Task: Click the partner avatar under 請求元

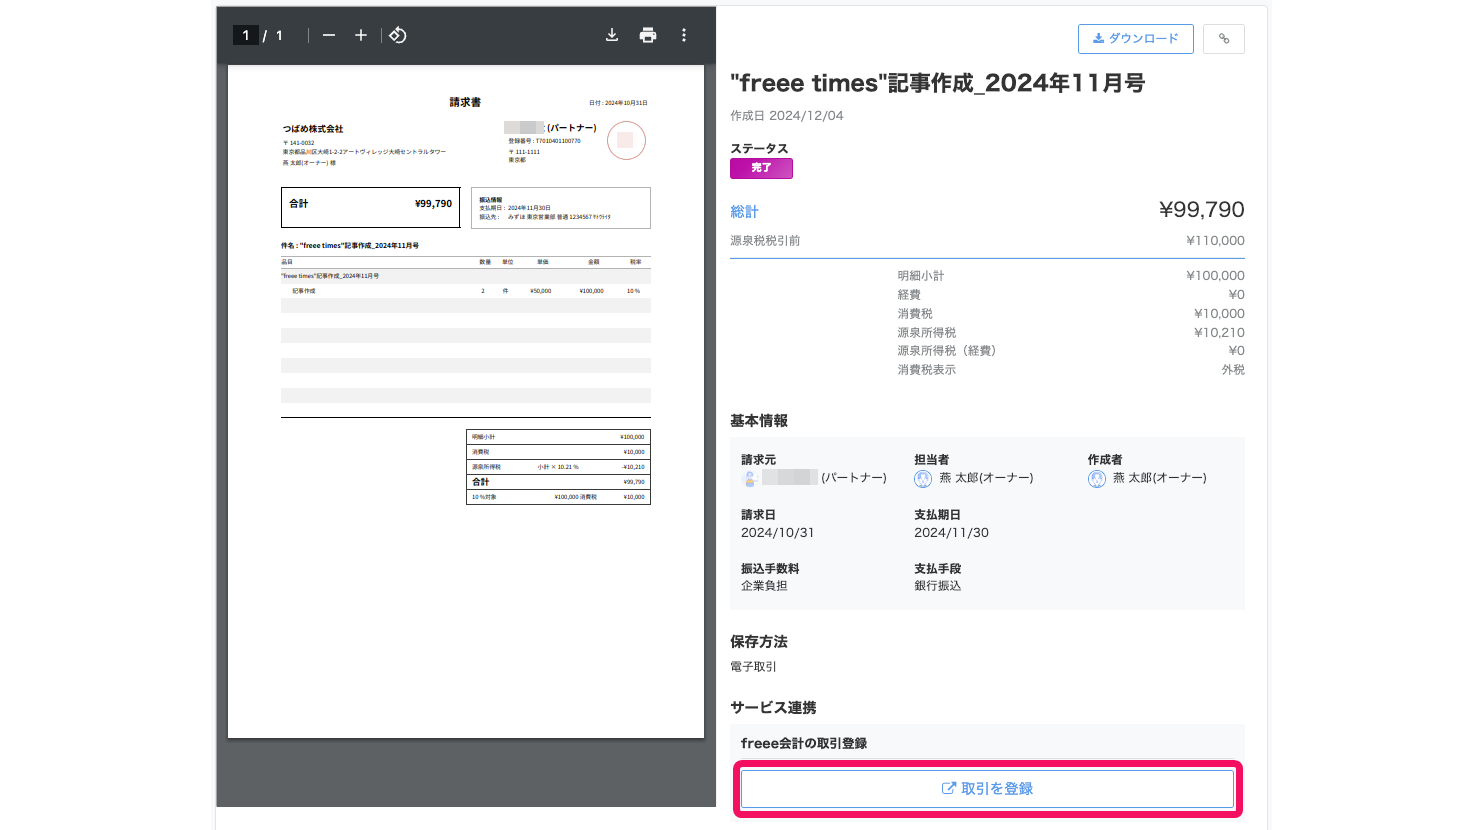Action: tap(750, 479)
